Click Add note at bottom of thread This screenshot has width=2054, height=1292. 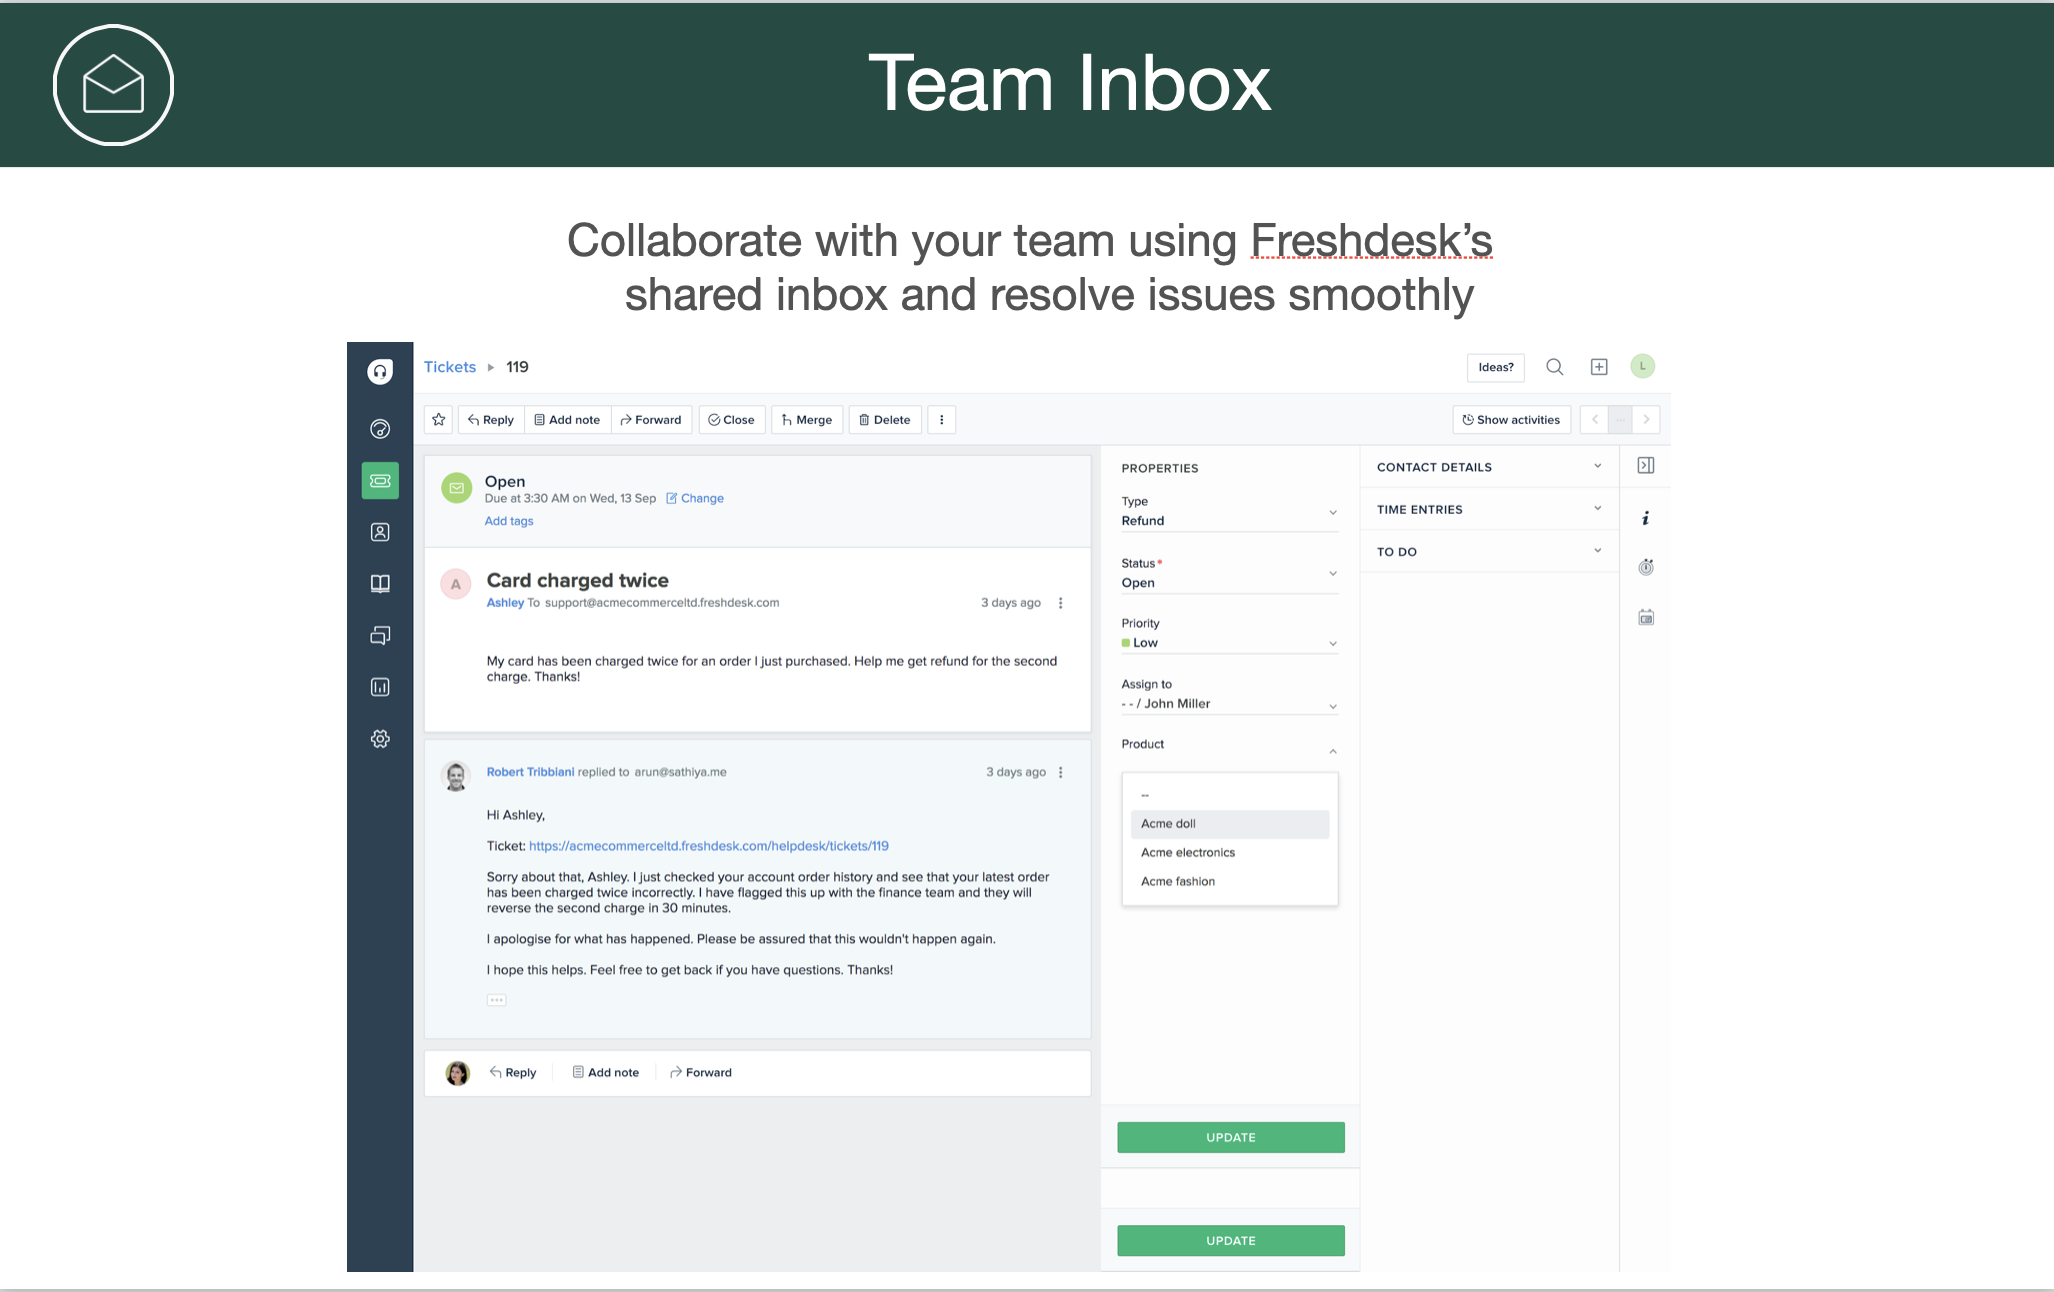[606, 1073]
